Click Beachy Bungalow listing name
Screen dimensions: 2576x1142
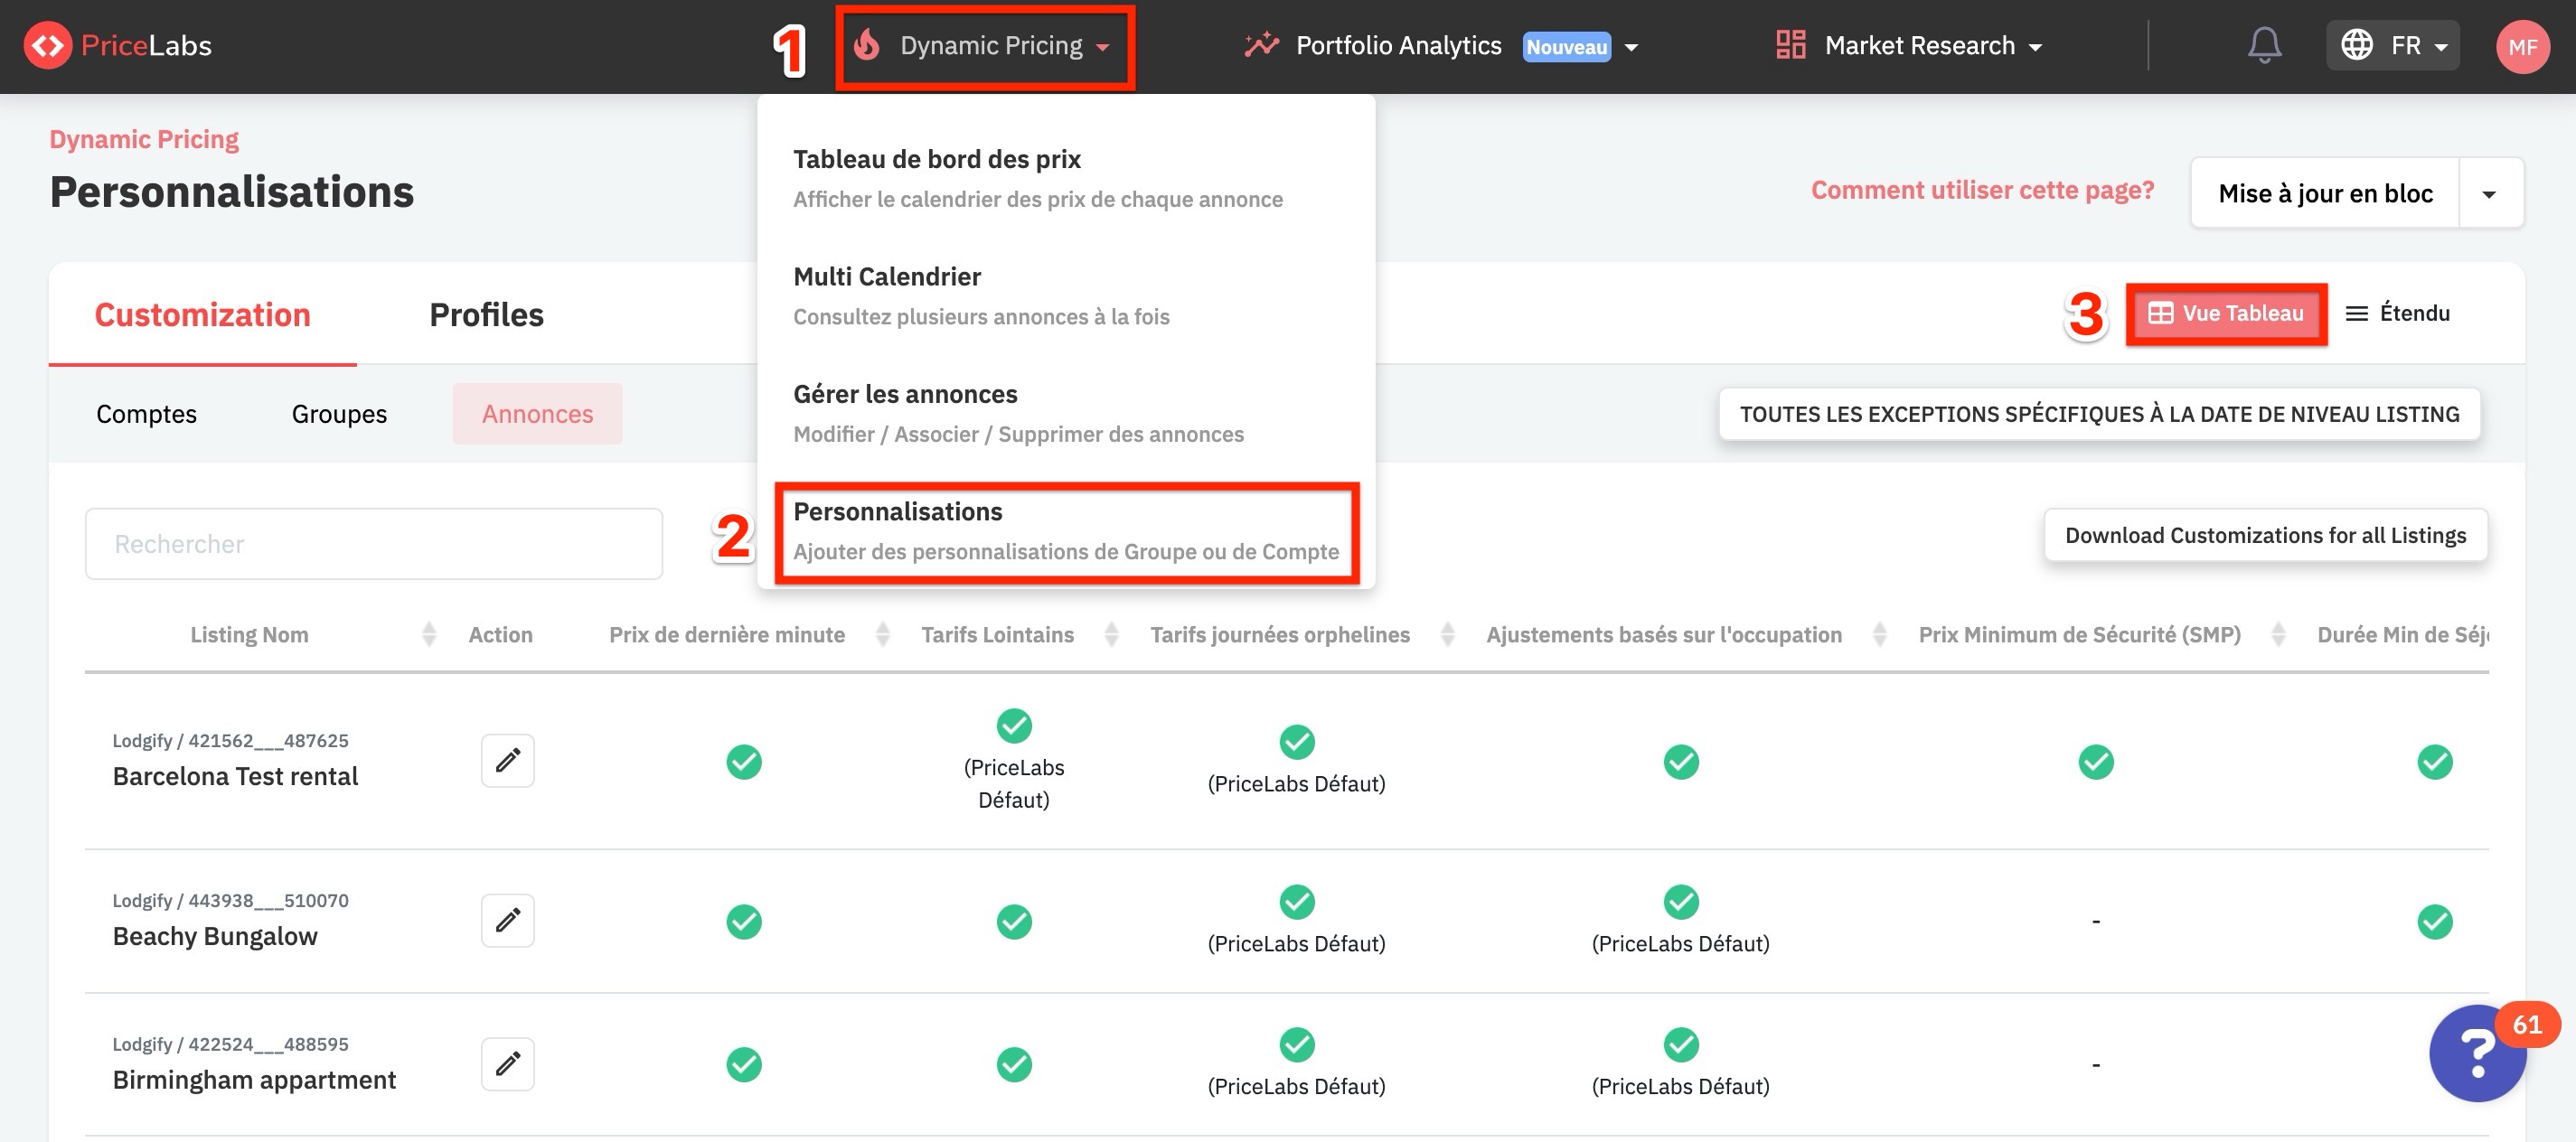[215, 935]
